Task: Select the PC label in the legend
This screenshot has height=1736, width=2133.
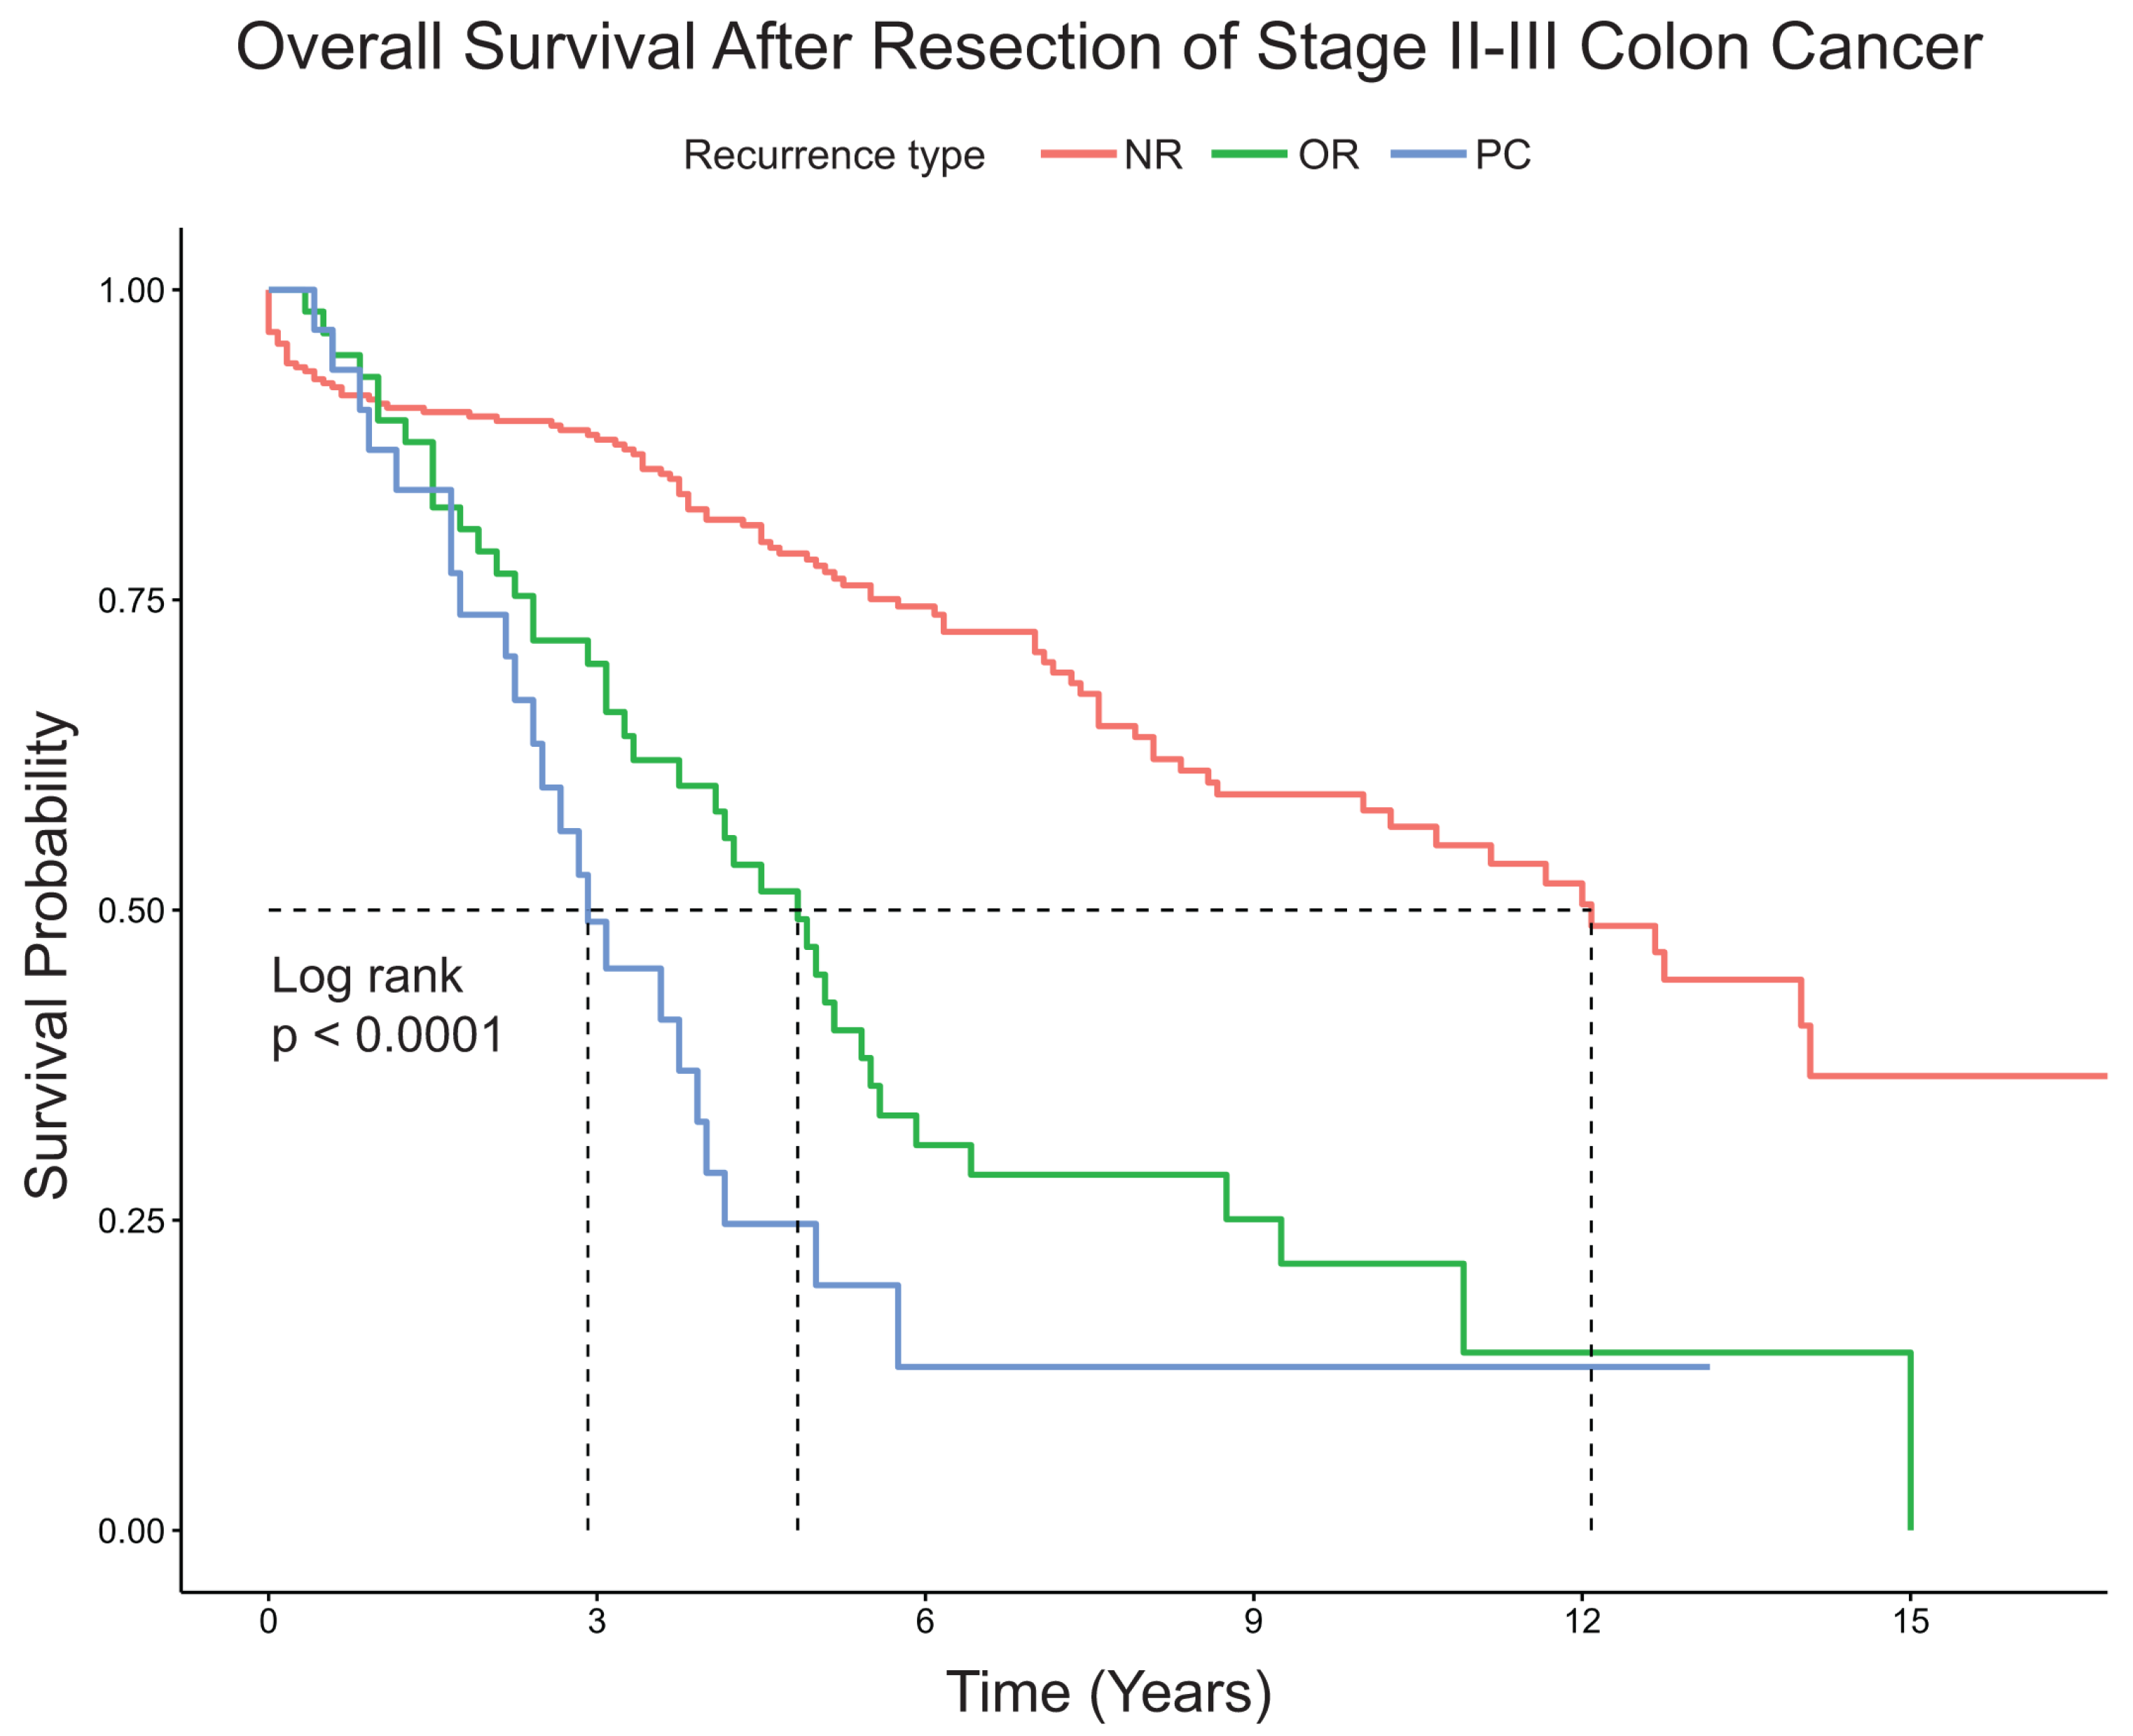Action: [x=1503, y=155]
